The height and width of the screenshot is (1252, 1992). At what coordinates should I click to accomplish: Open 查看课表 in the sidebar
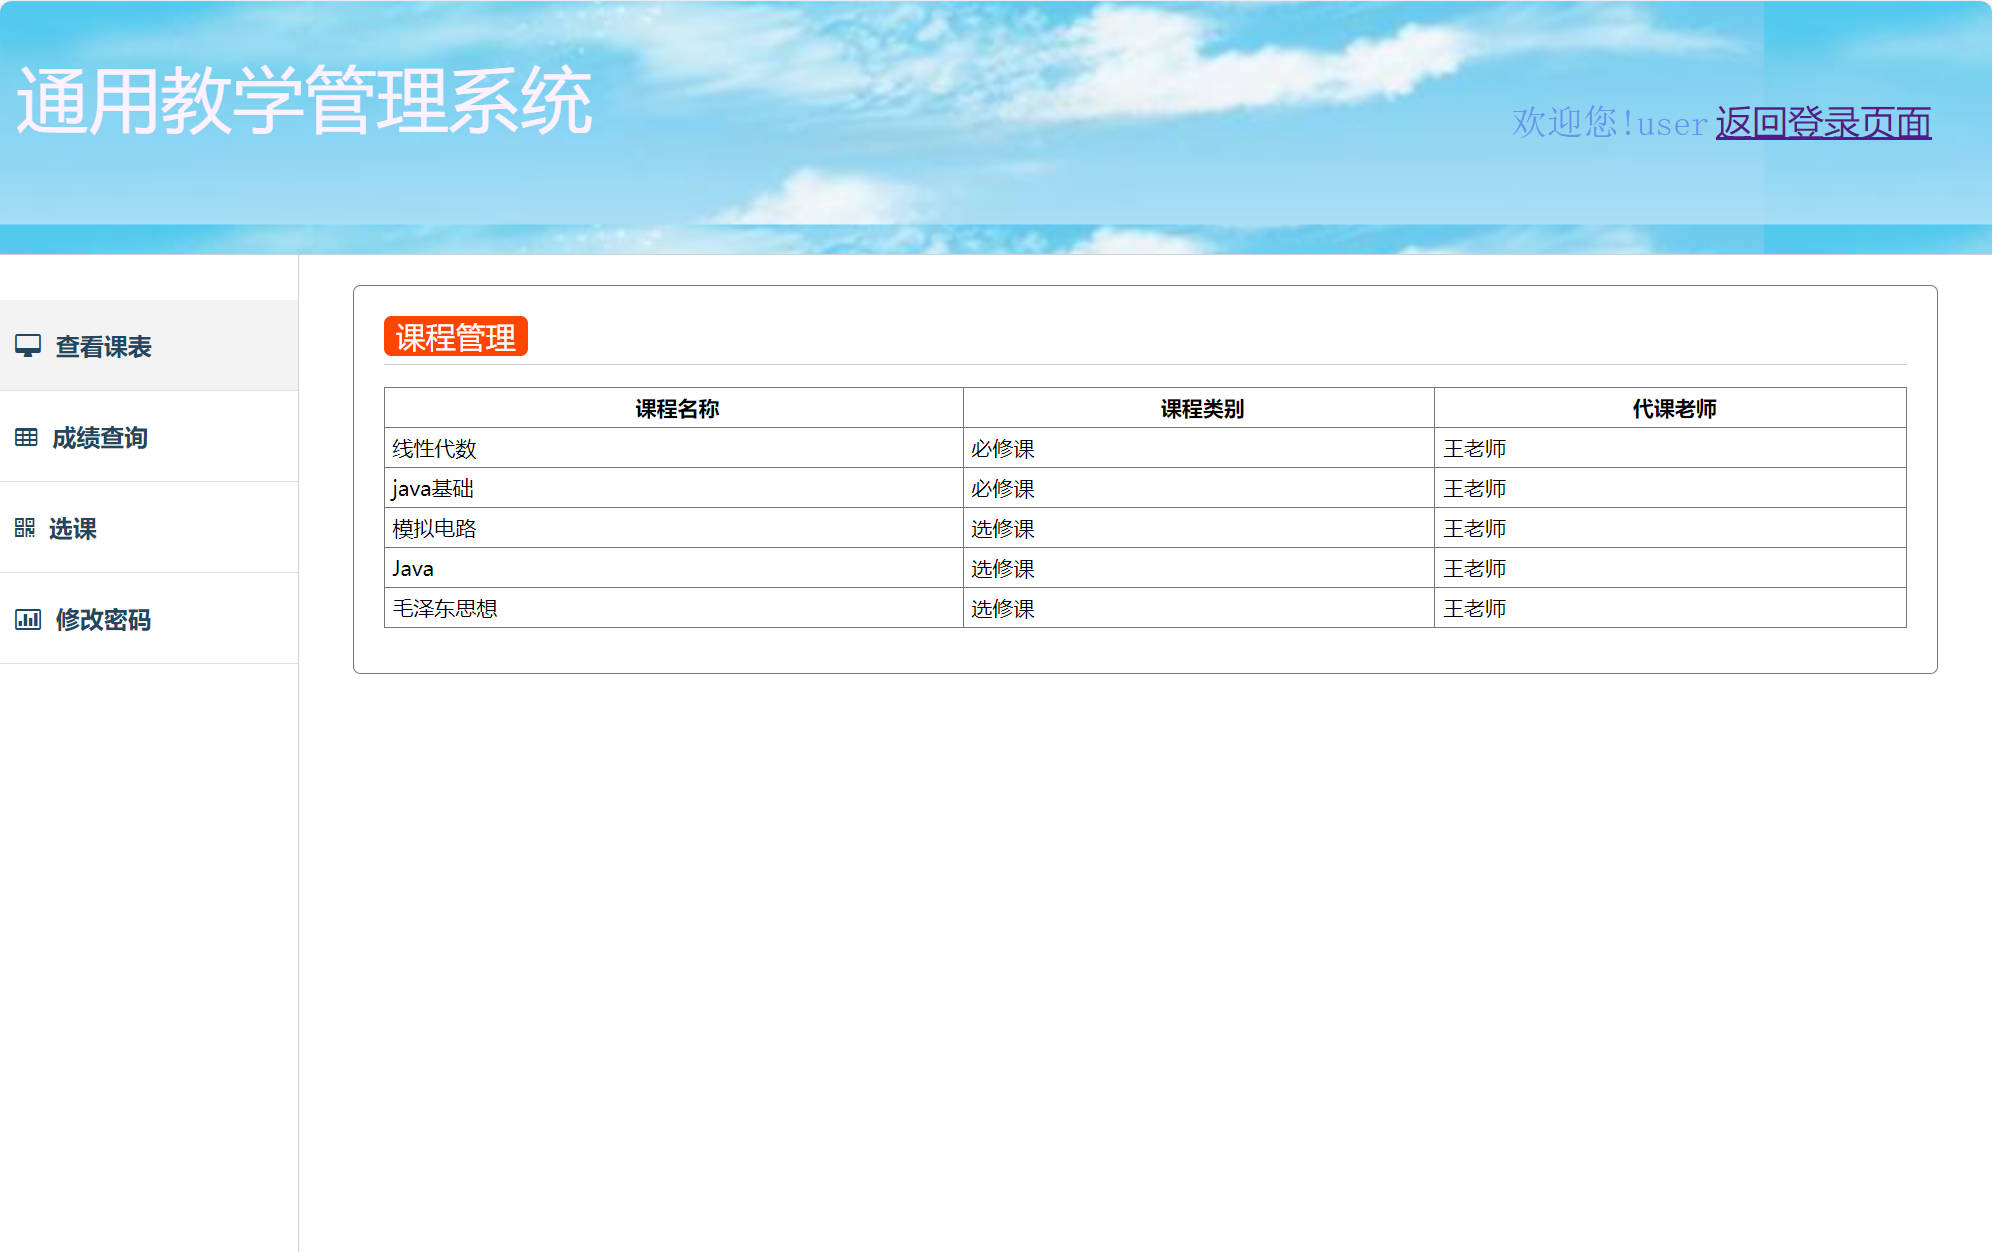(103, 347)
